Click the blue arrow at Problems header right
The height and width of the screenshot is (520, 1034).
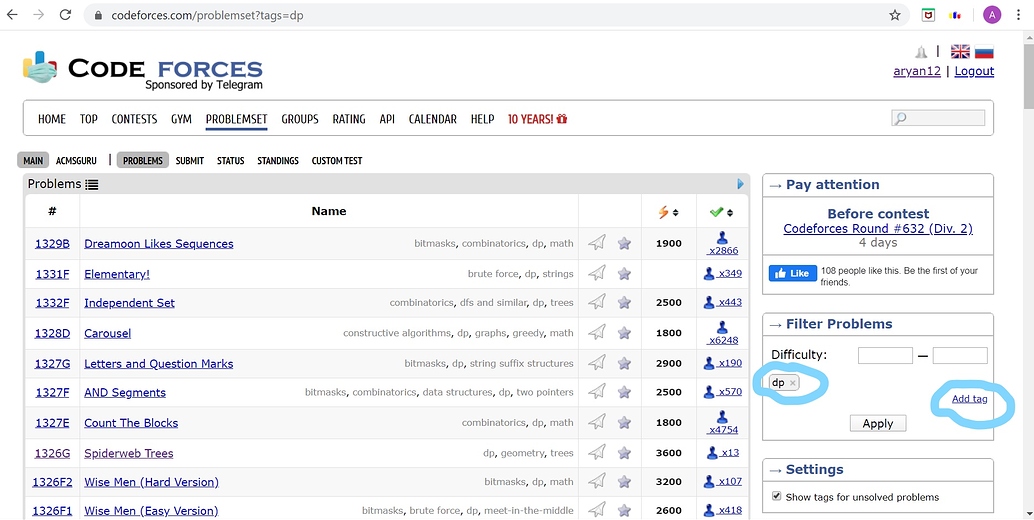click(x=741, y=184)
